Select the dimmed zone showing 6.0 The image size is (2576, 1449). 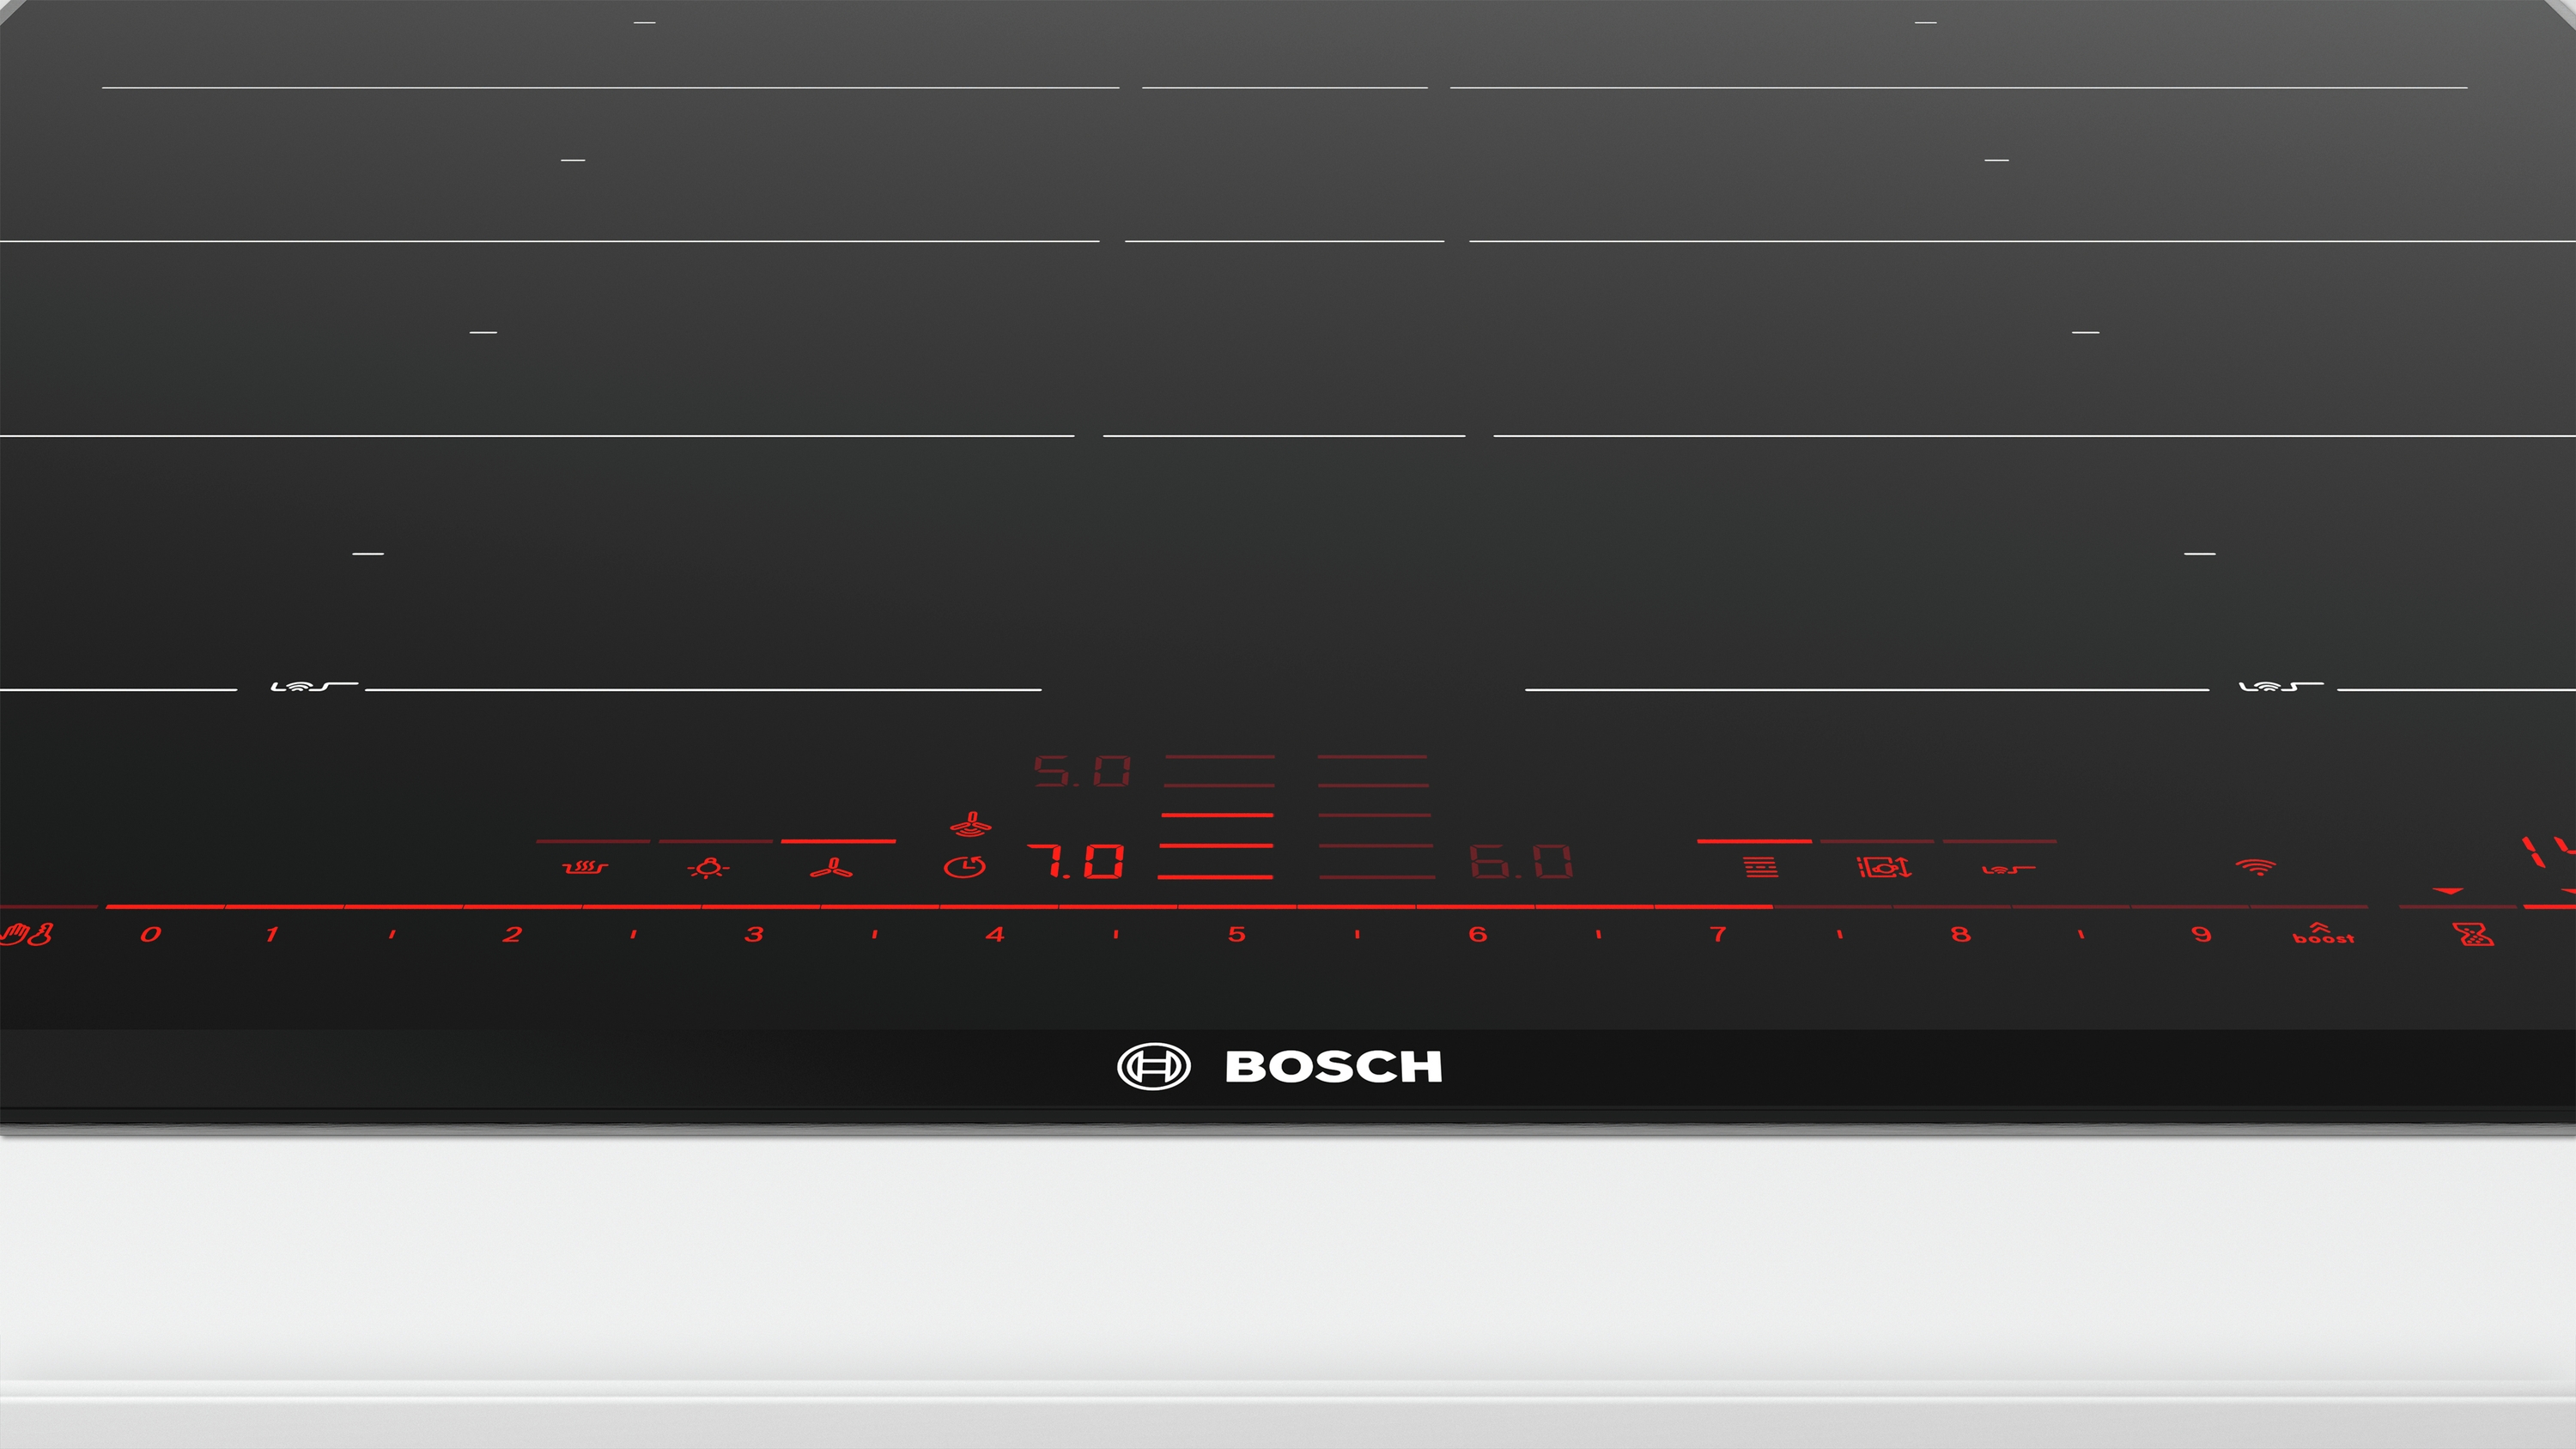pos(1521,861)
